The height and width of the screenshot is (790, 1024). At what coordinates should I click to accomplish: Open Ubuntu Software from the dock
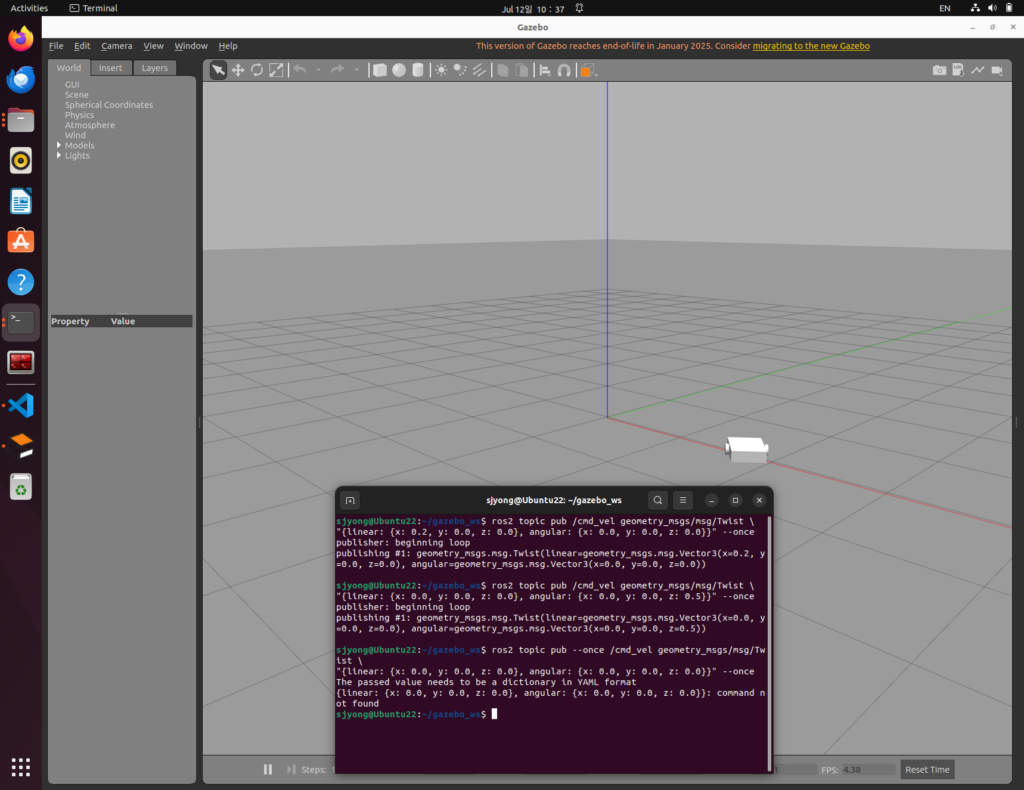point(21,241)
